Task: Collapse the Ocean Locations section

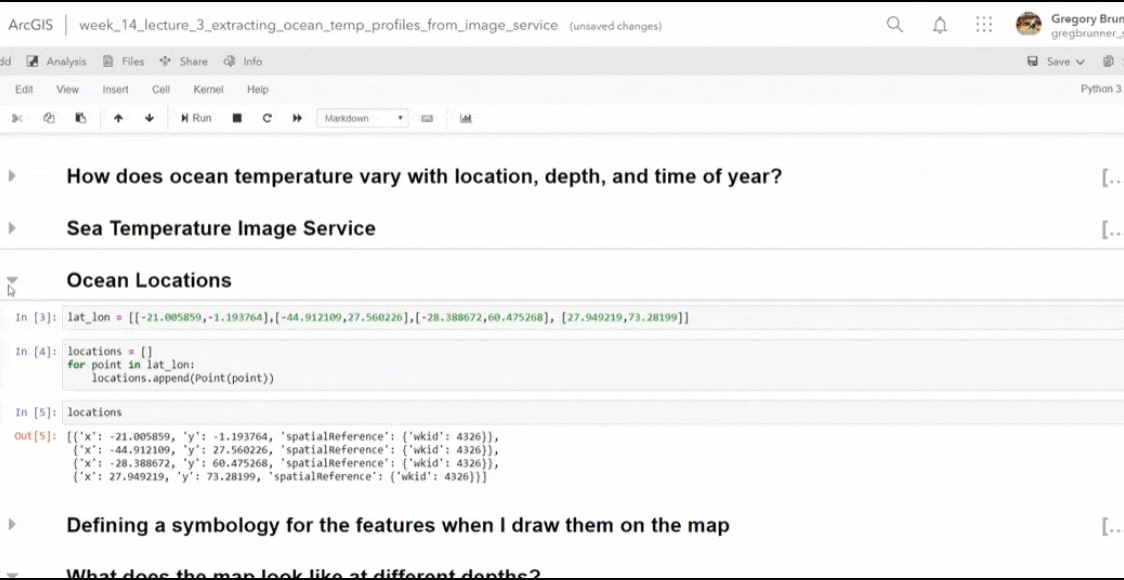Action: point(12,282)
